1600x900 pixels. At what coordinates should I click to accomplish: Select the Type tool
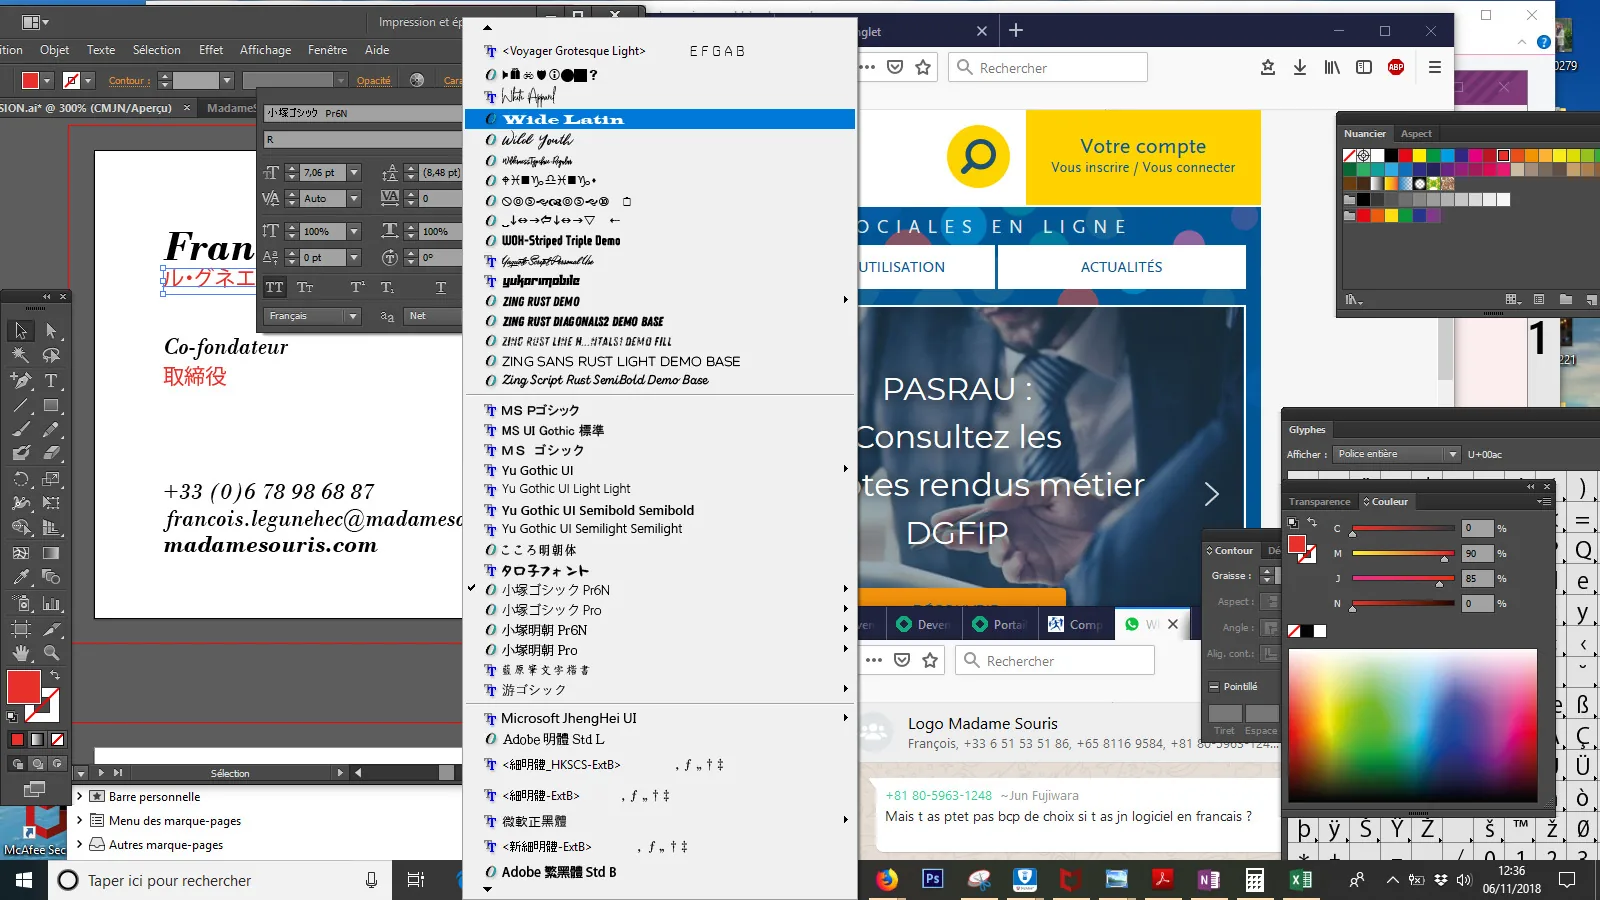pos(51,380)
